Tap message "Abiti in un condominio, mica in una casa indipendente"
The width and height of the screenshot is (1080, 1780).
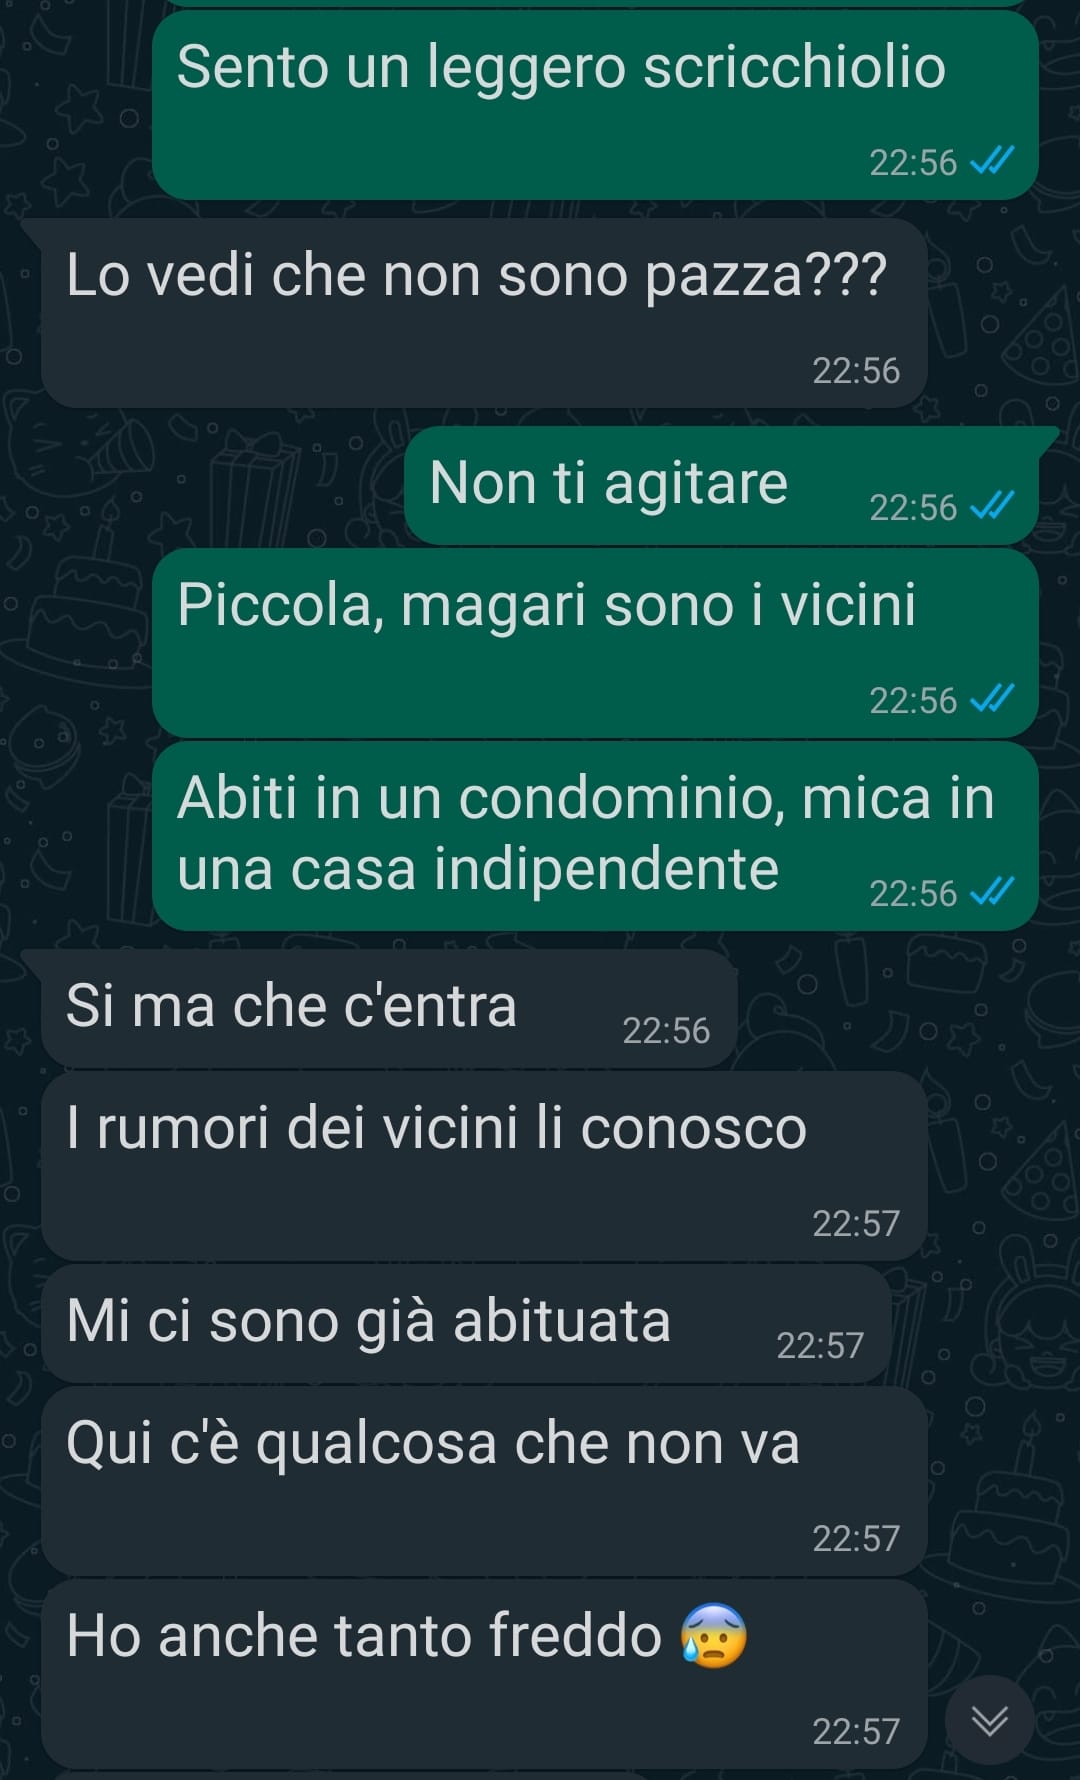coord(595,836)
